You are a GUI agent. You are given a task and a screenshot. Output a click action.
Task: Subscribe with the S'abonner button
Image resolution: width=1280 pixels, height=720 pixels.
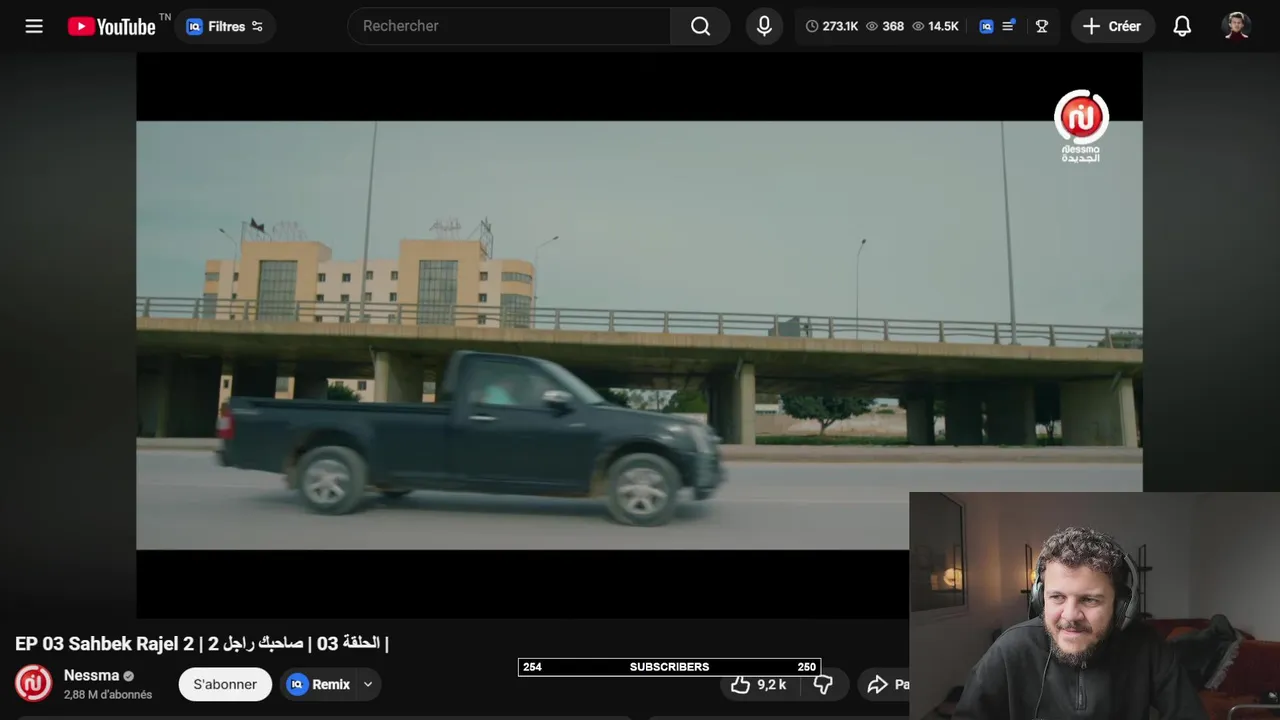(225, 684)
